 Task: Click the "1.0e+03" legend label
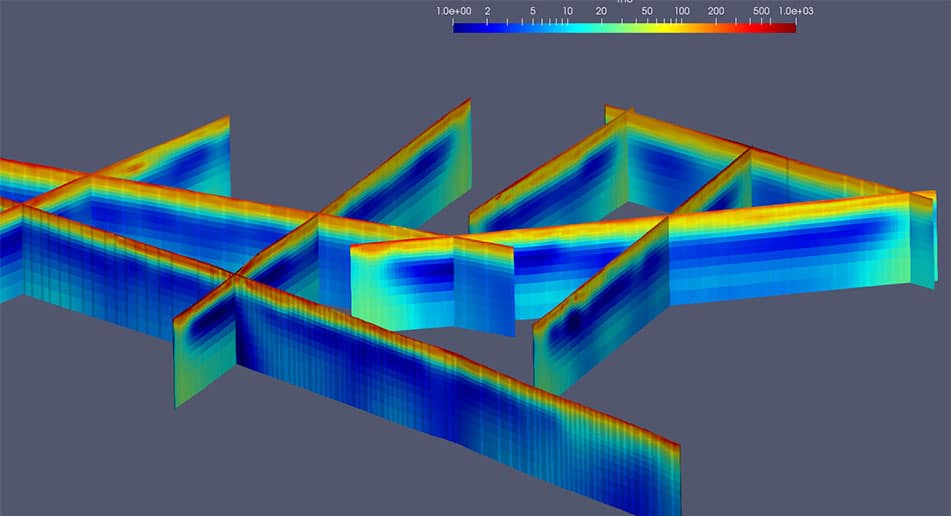[x=796, y=11]
